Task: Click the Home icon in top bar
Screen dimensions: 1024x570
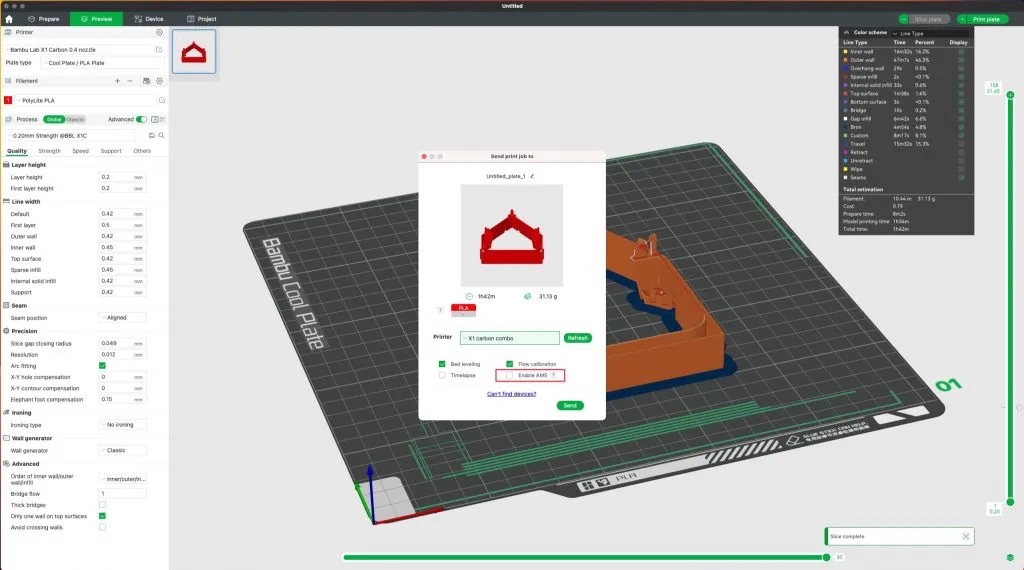Action: (x=9, y=19)
